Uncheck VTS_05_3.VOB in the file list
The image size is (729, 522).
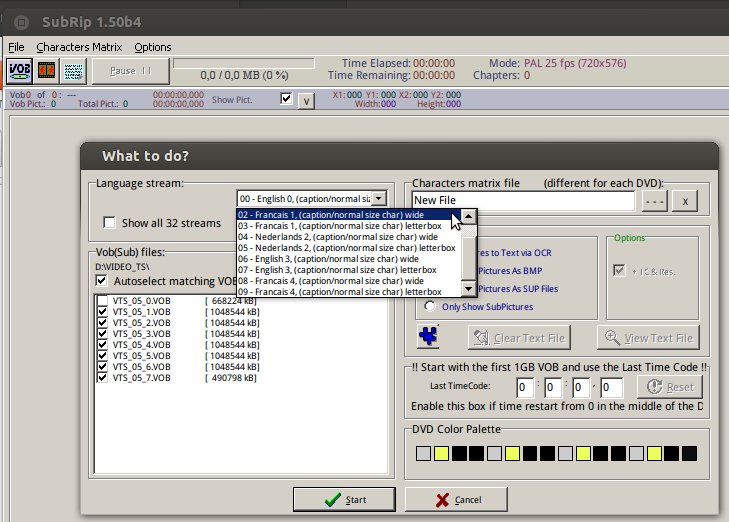coord(101,334)
